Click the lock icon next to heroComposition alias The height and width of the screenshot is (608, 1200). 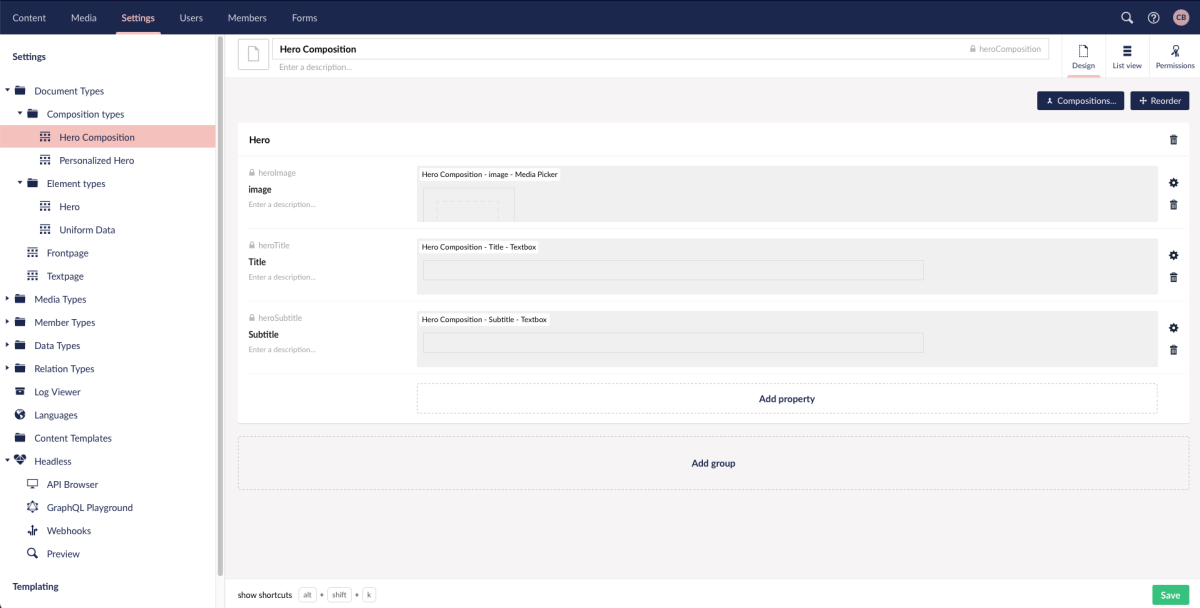[972, 49]
